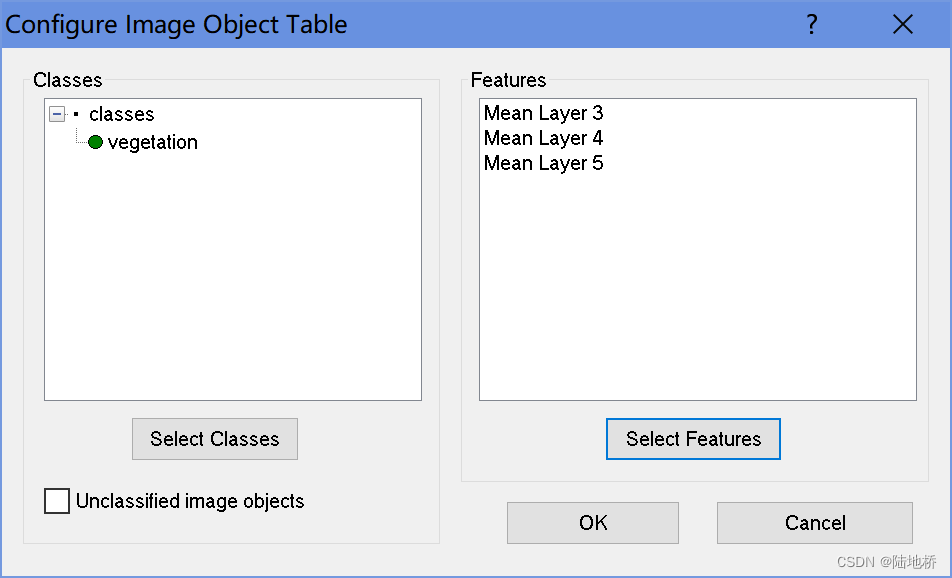Confirm with the OK button
This screenshot has height=578, width=952.
pos(593,523)
